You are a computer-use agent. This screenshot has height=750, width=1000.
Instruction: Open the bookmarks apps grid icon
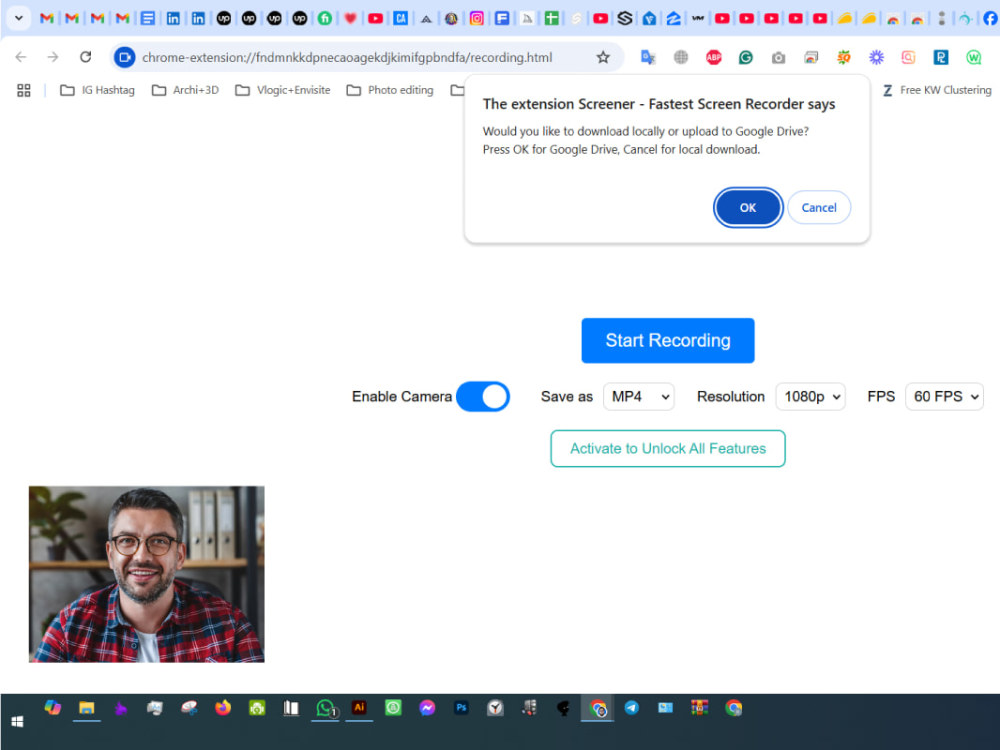tap(24, 90)
